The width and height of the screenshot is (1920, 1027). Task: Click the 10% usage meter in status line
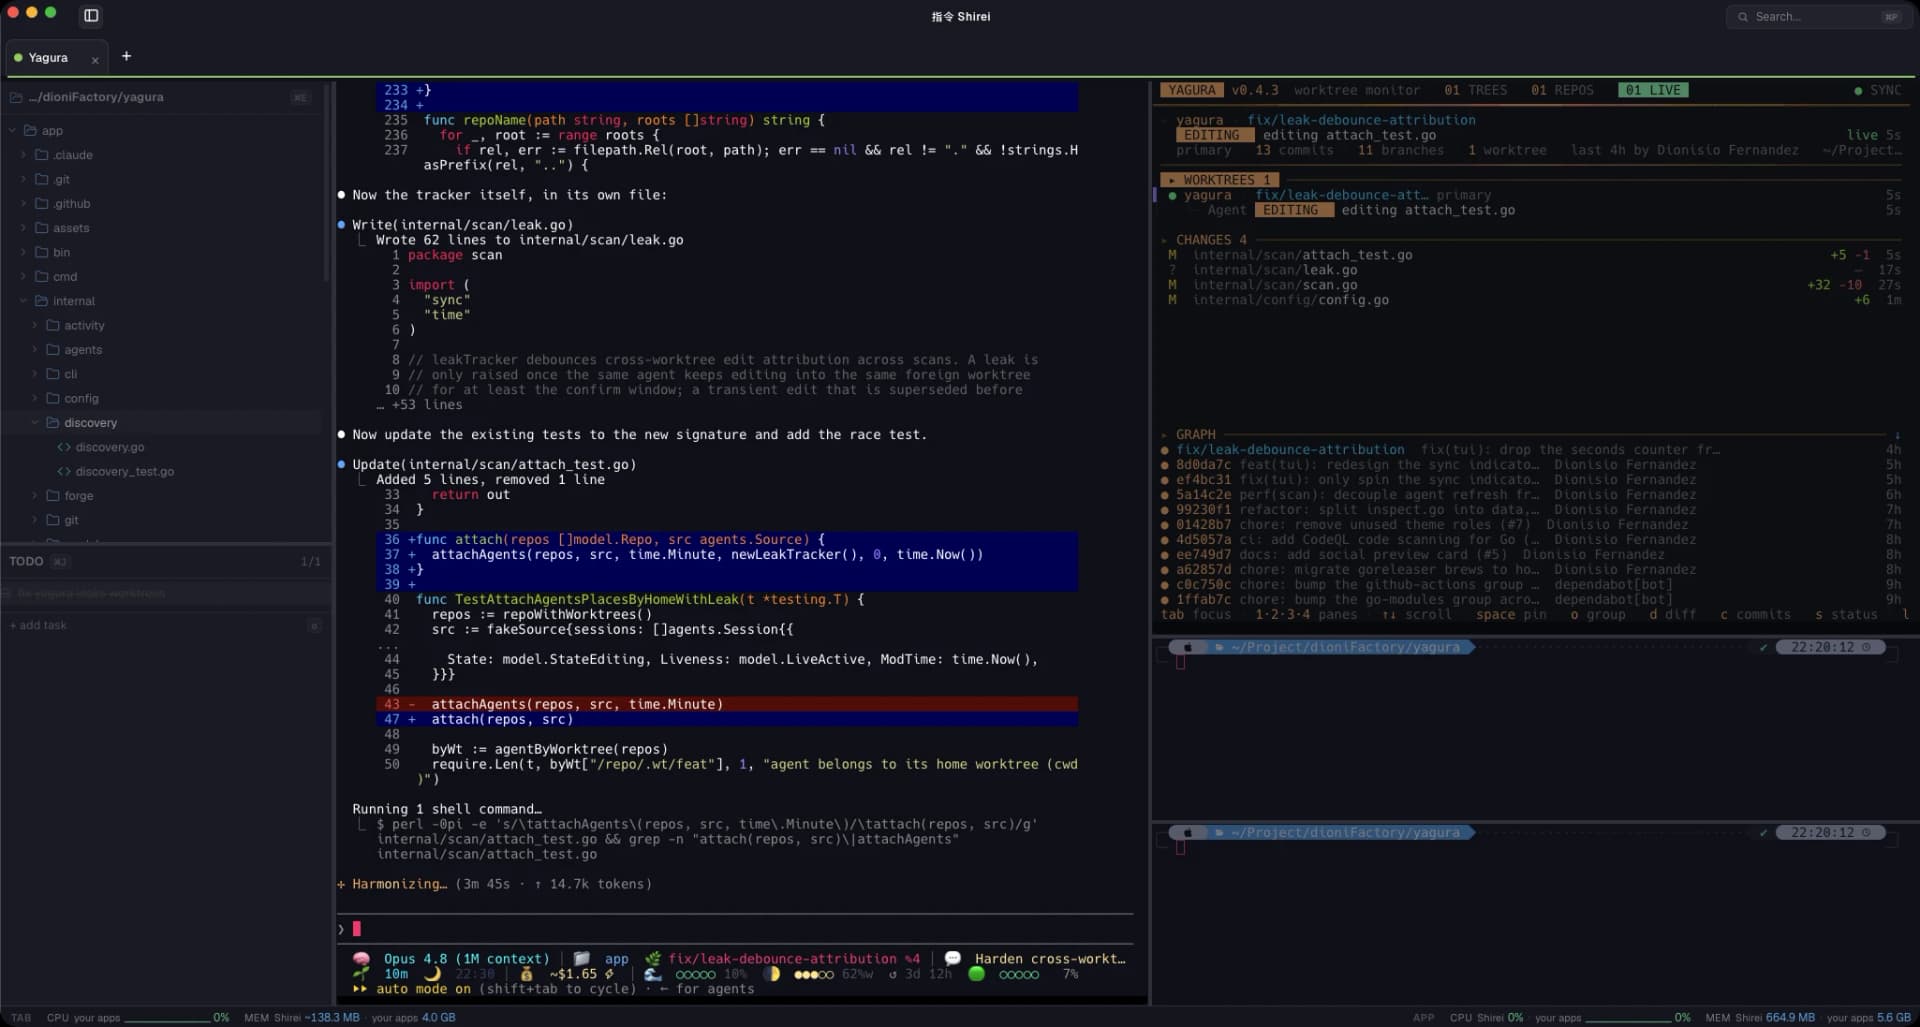point(711,973)
